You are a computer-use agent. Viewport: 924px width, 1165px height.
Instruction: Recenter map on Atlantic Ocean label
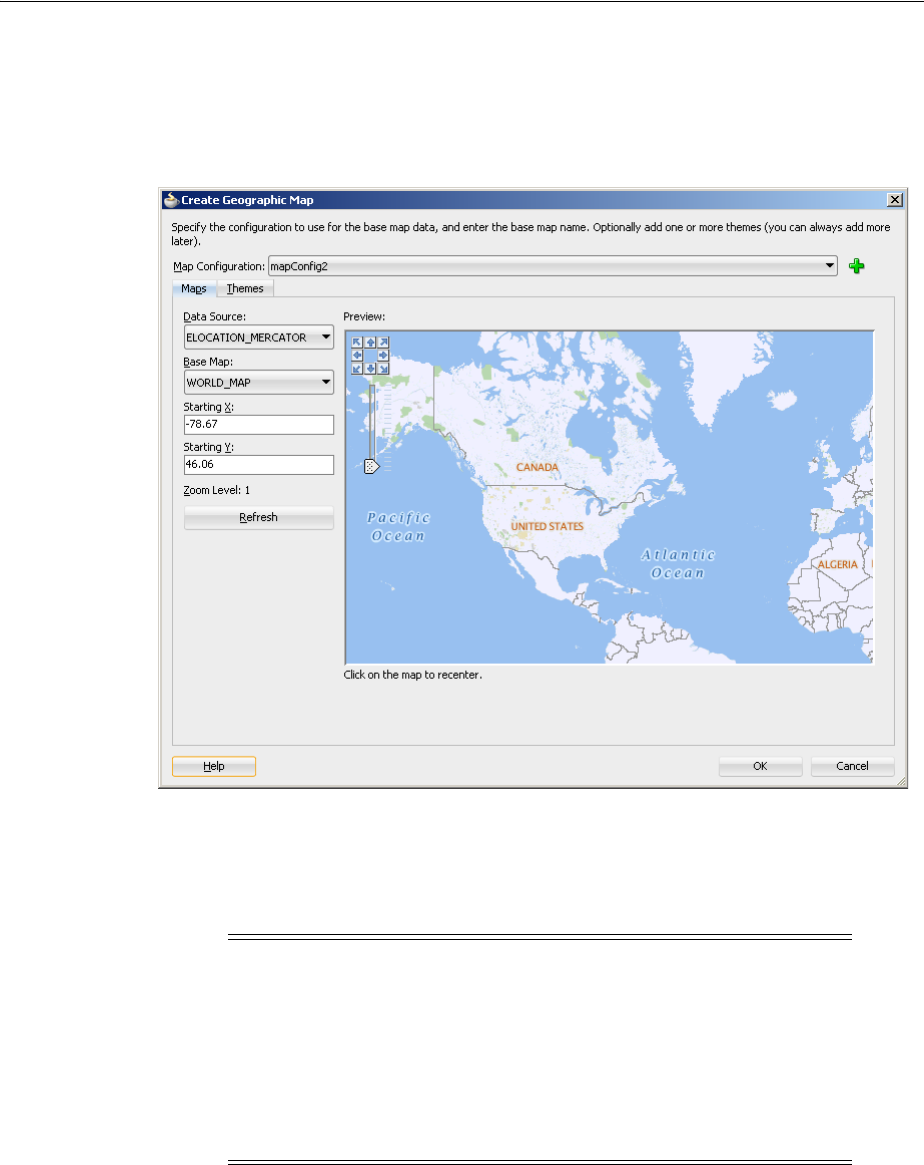677,564
